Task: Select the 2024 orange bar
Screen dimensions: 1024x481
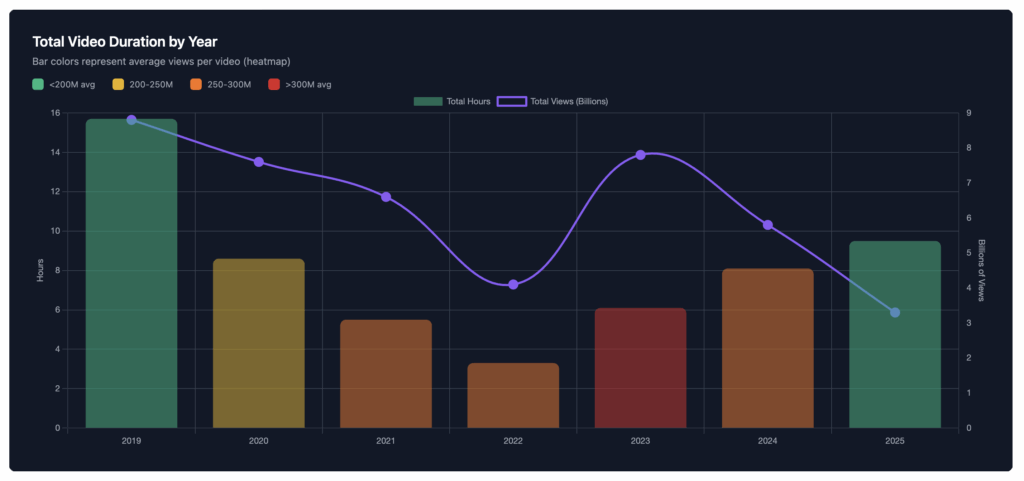Action: pos(767,348)
